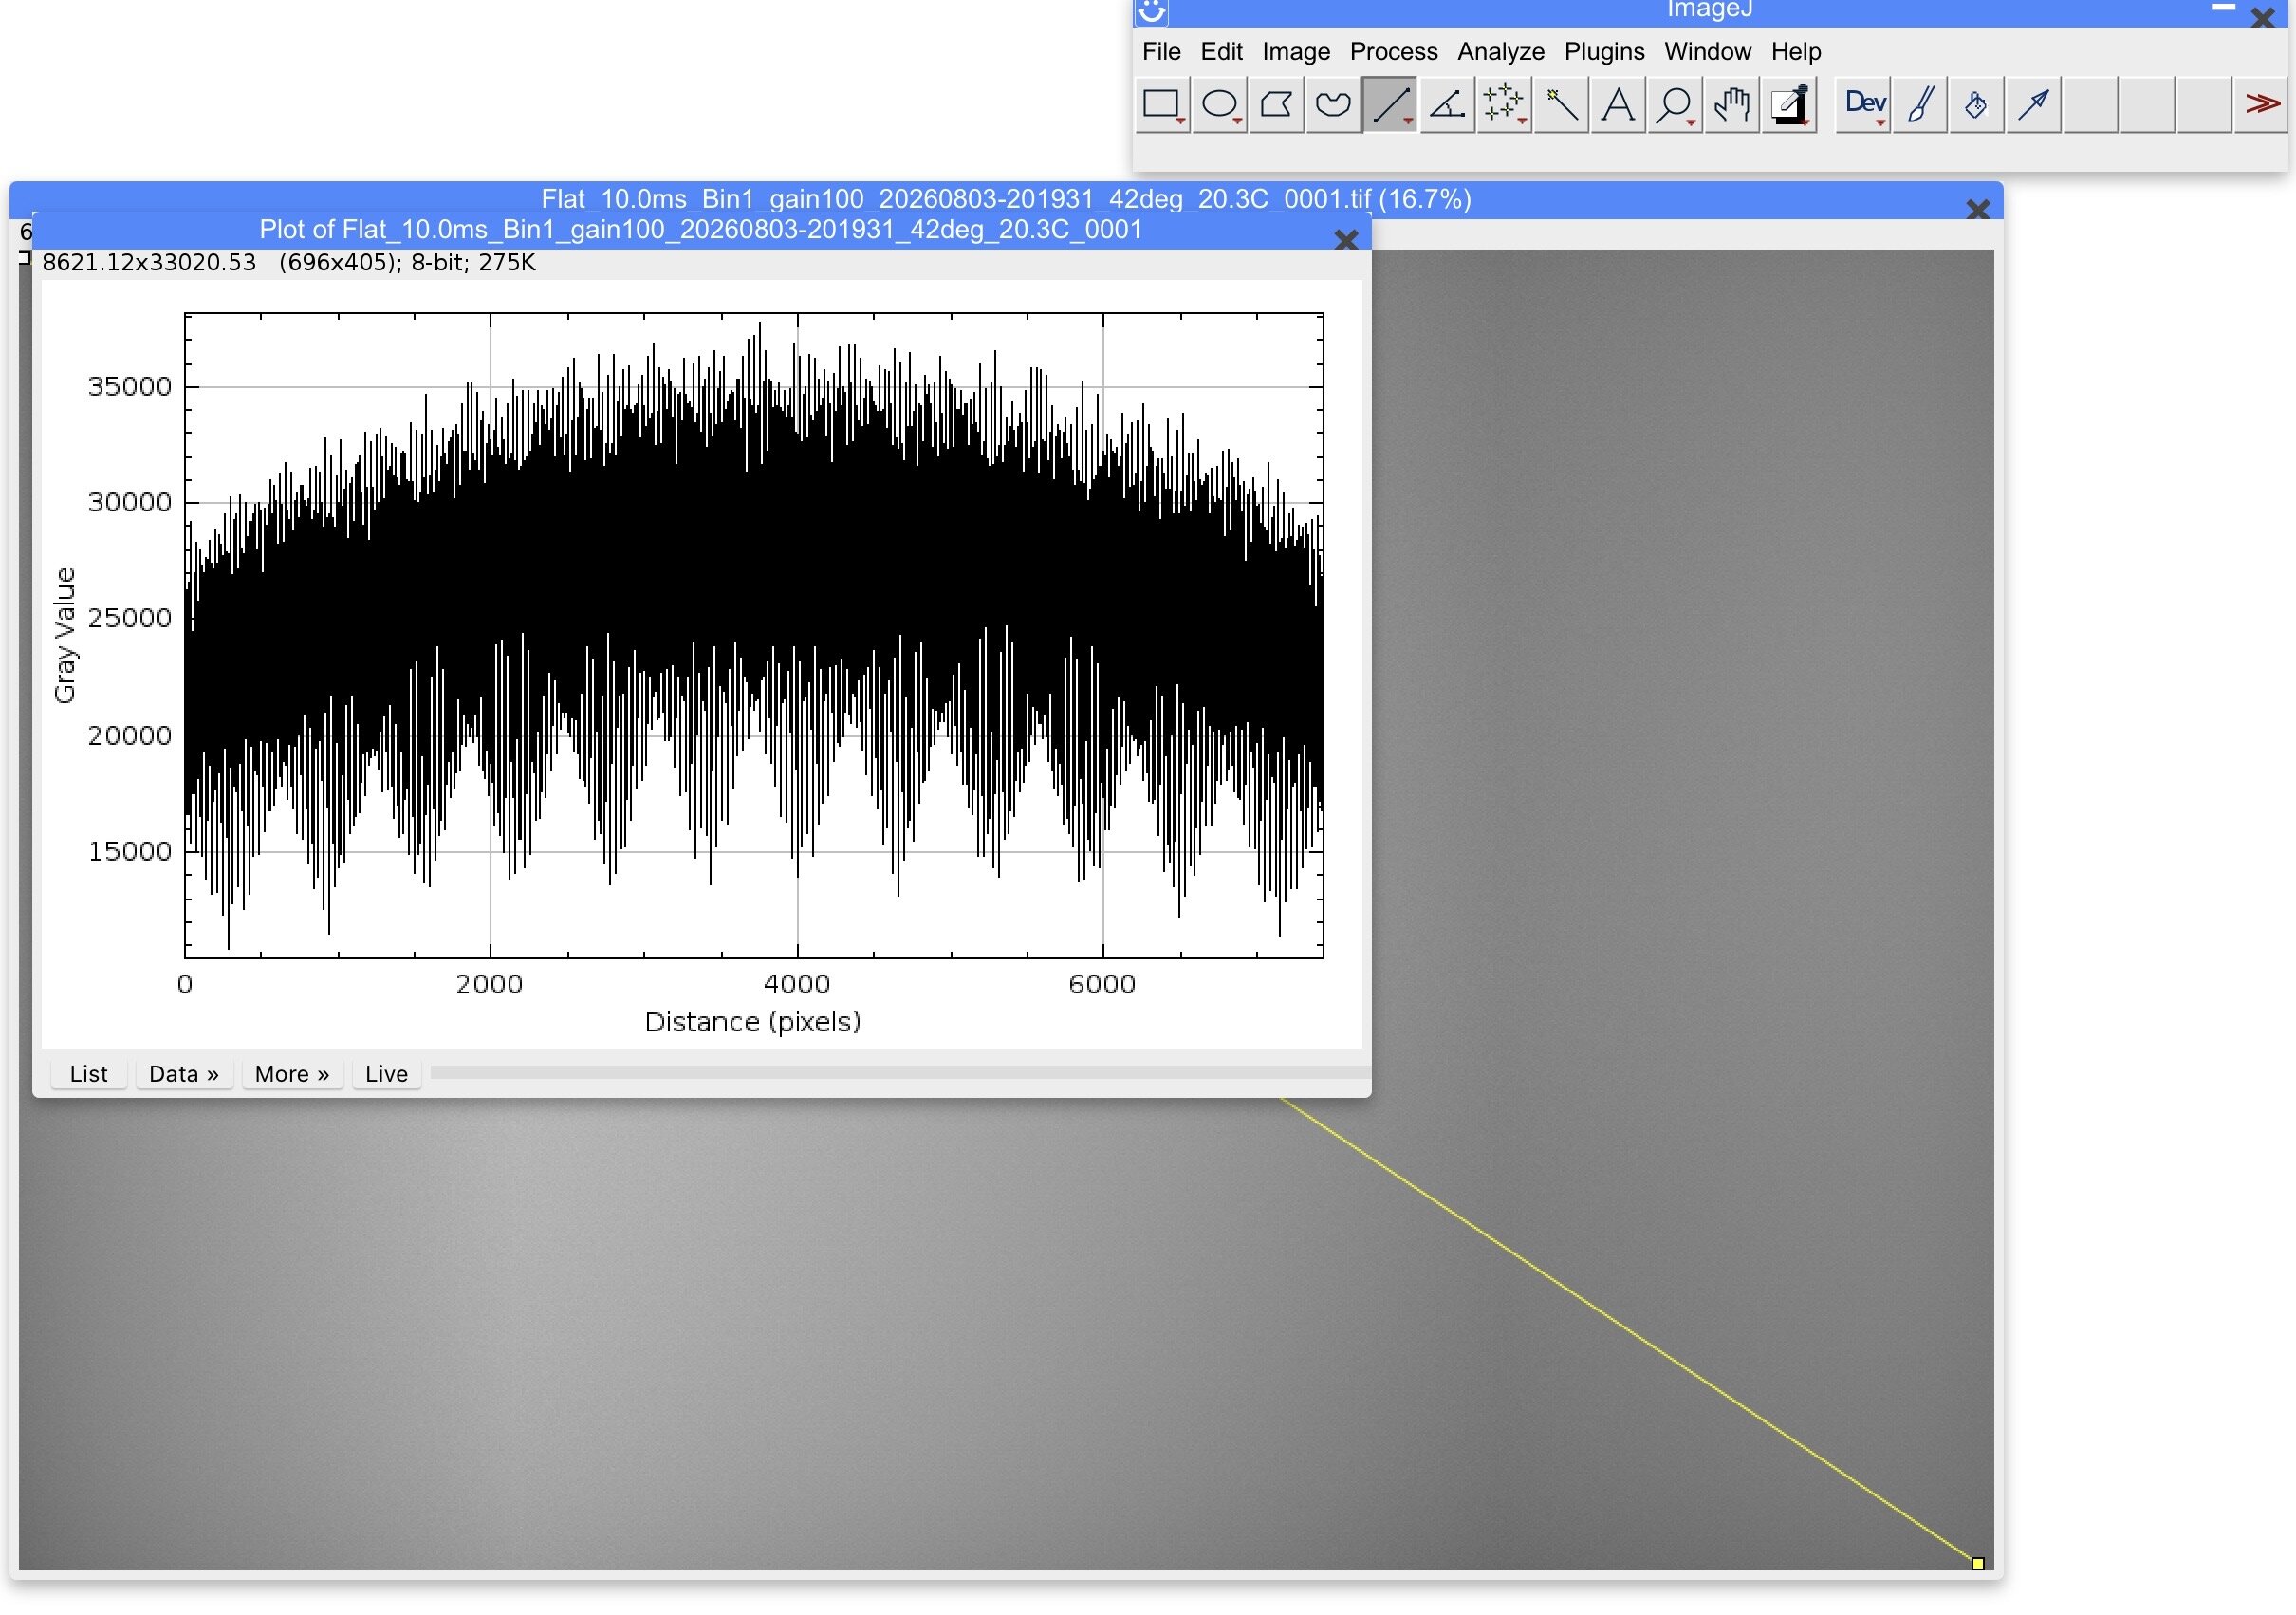Image resolution: width=2296 pixels, height=1615 pixels.
Task: Open the Window menu
Action: click(x=1707, y=51)
